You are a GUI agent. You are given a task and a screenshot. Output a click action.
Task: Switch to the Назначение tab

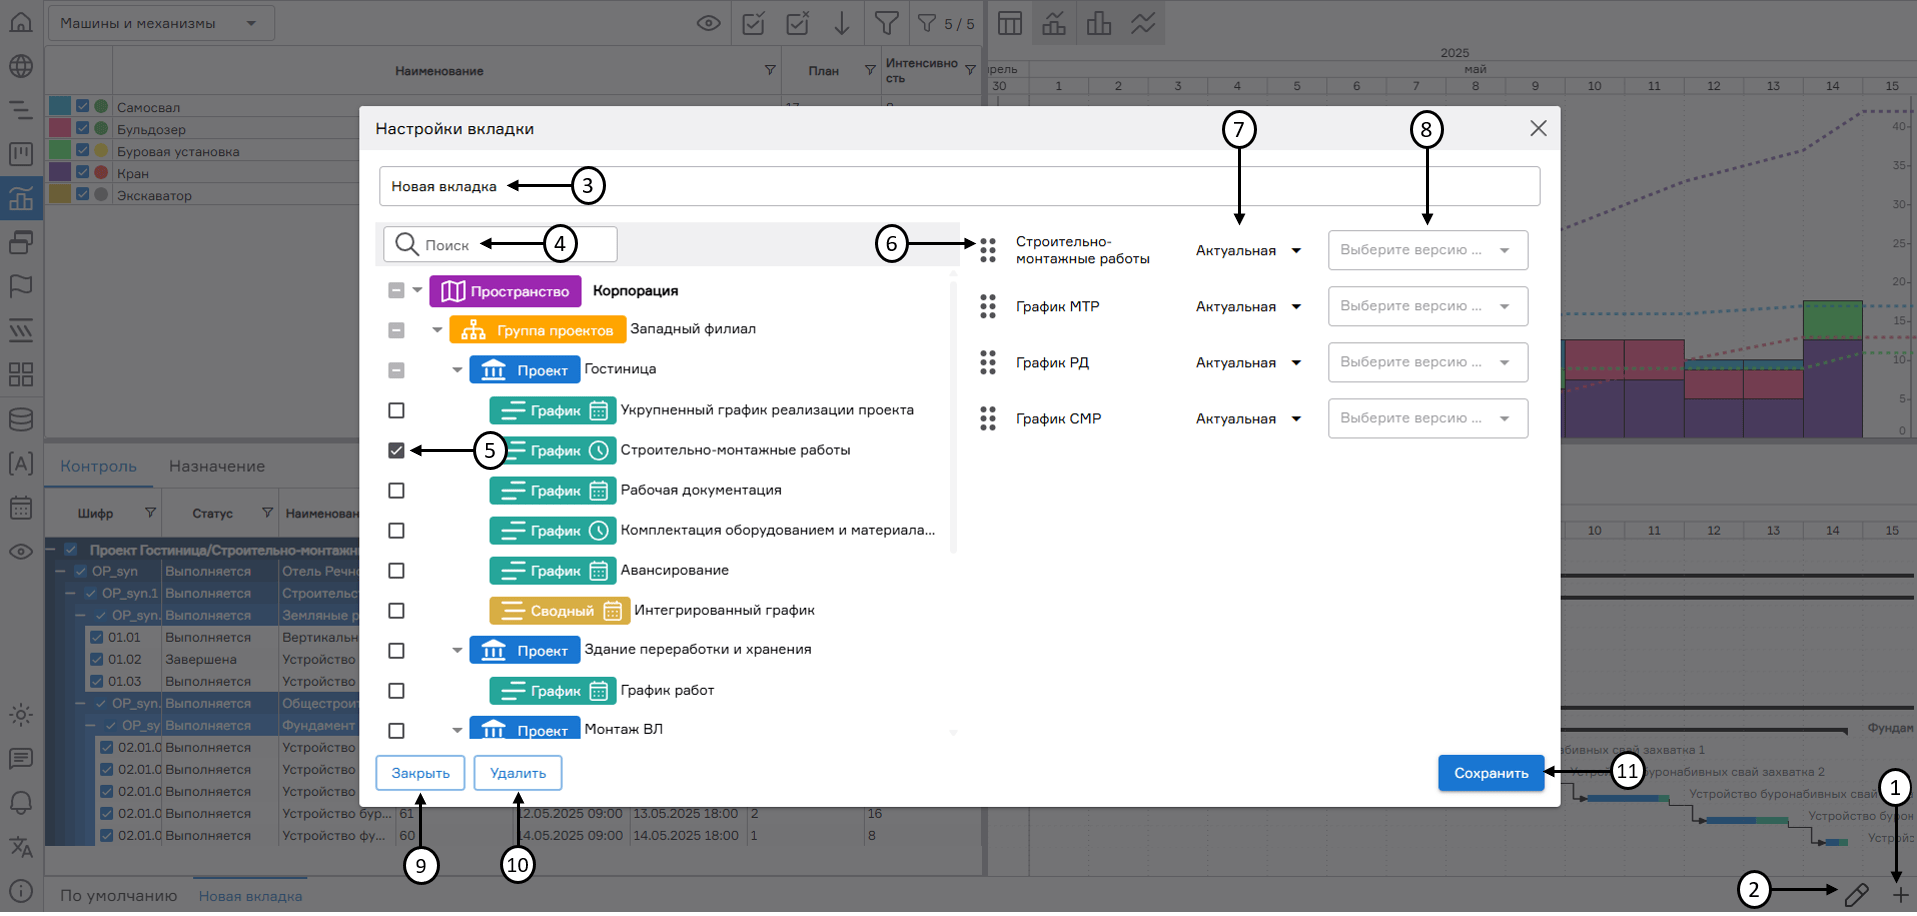pyautogui.click(x=217, y=466)
